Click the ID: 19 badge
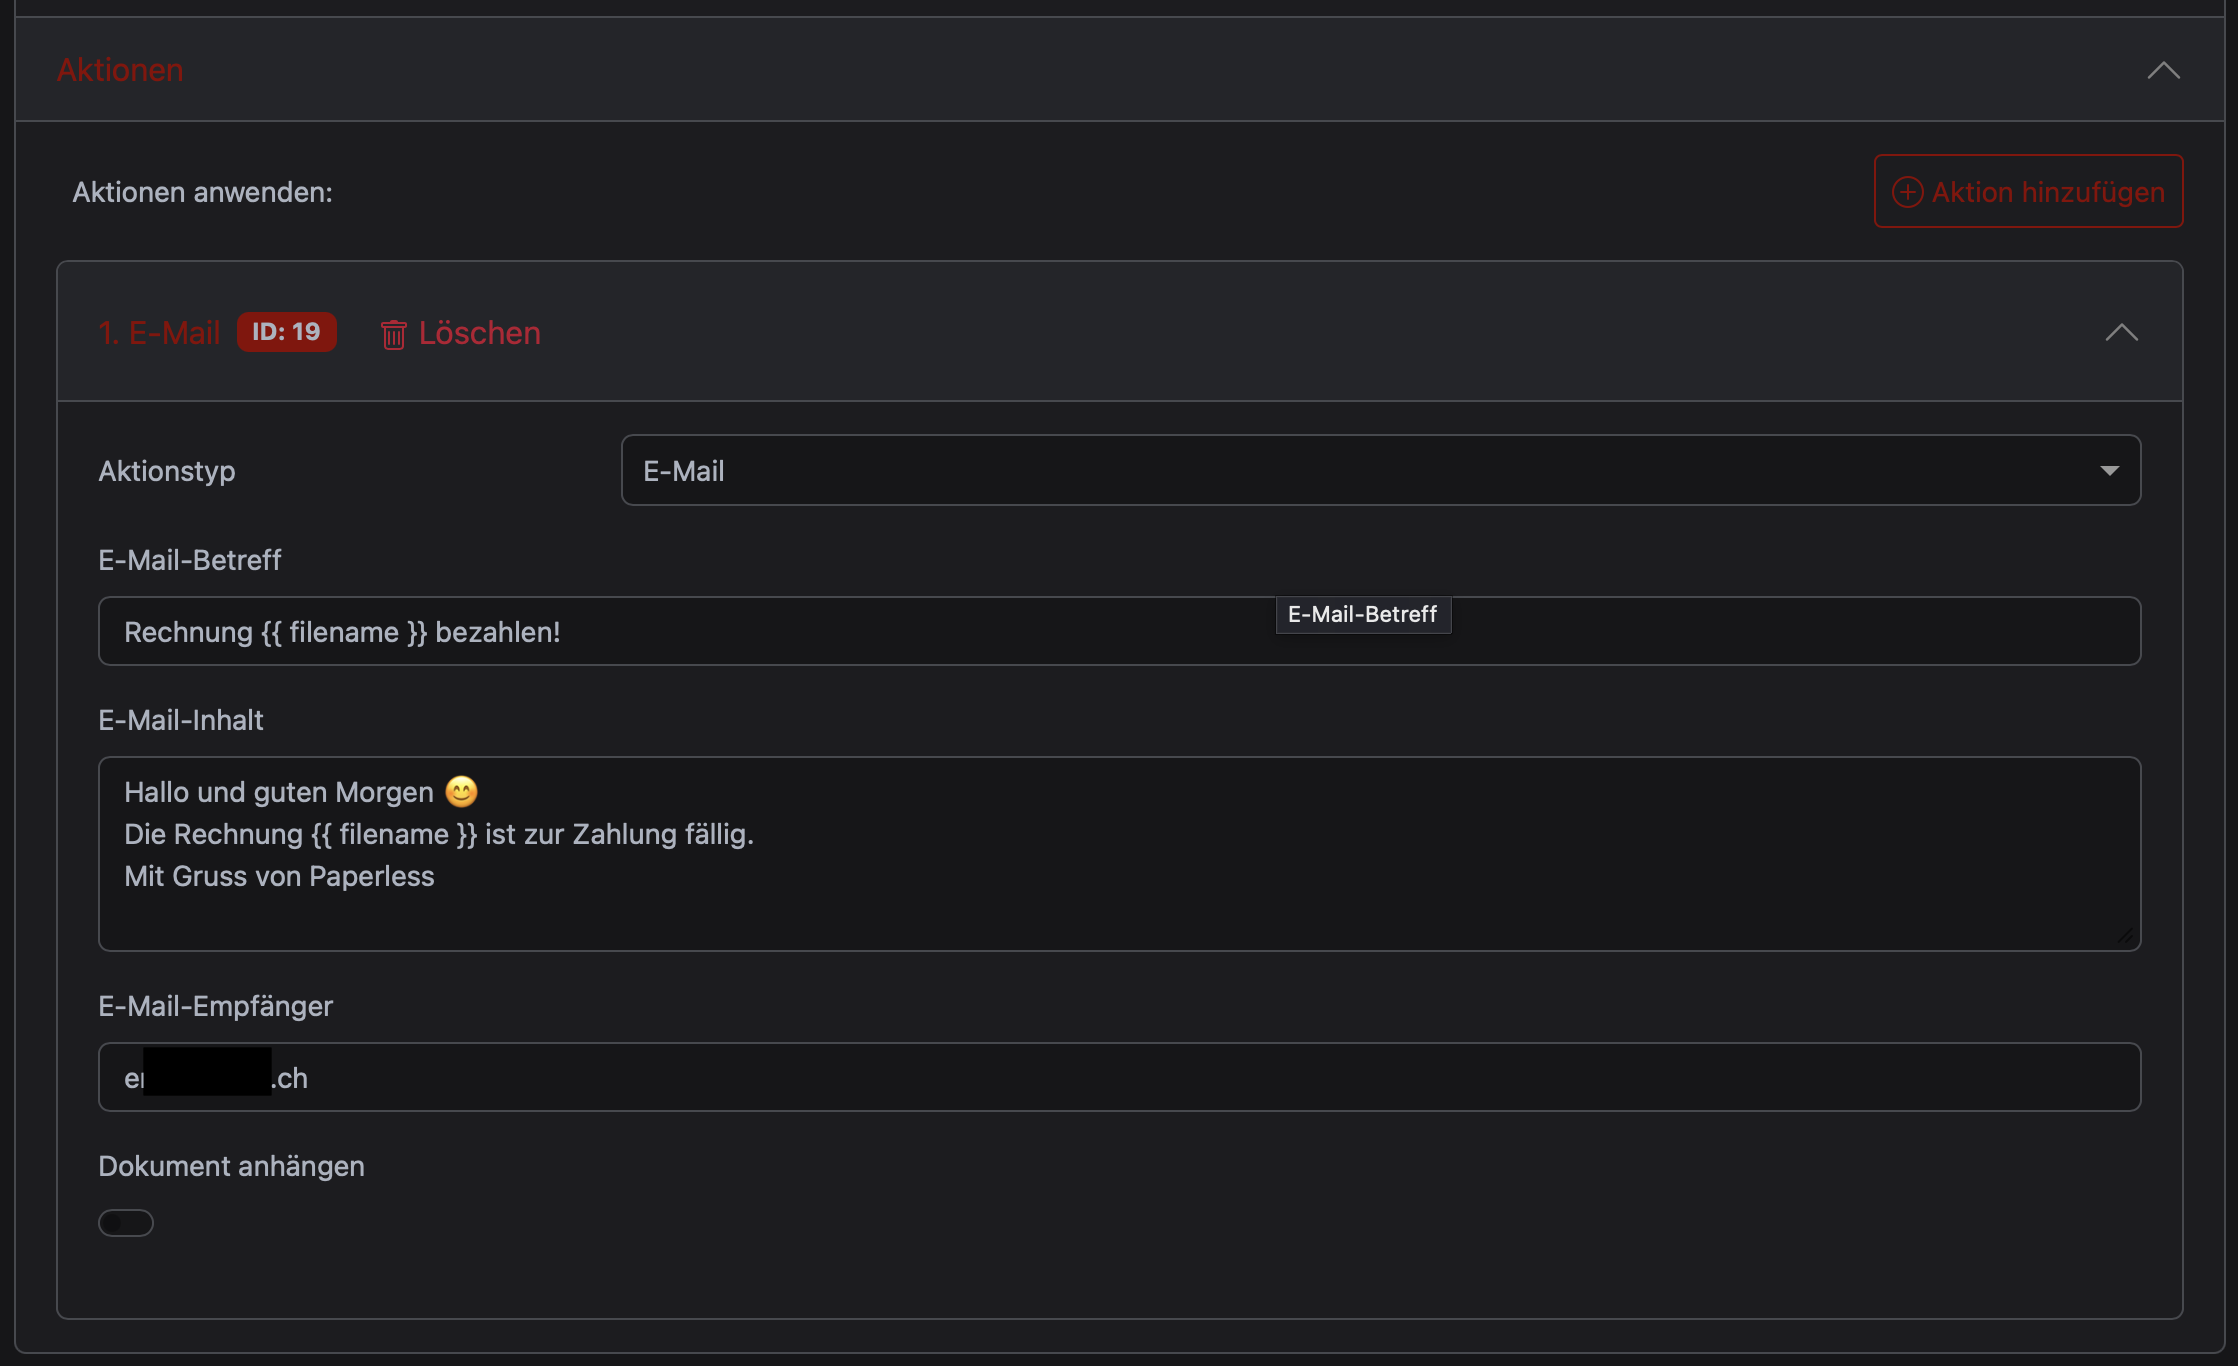Screen dimensions: 2238x1366 (286, 332)
